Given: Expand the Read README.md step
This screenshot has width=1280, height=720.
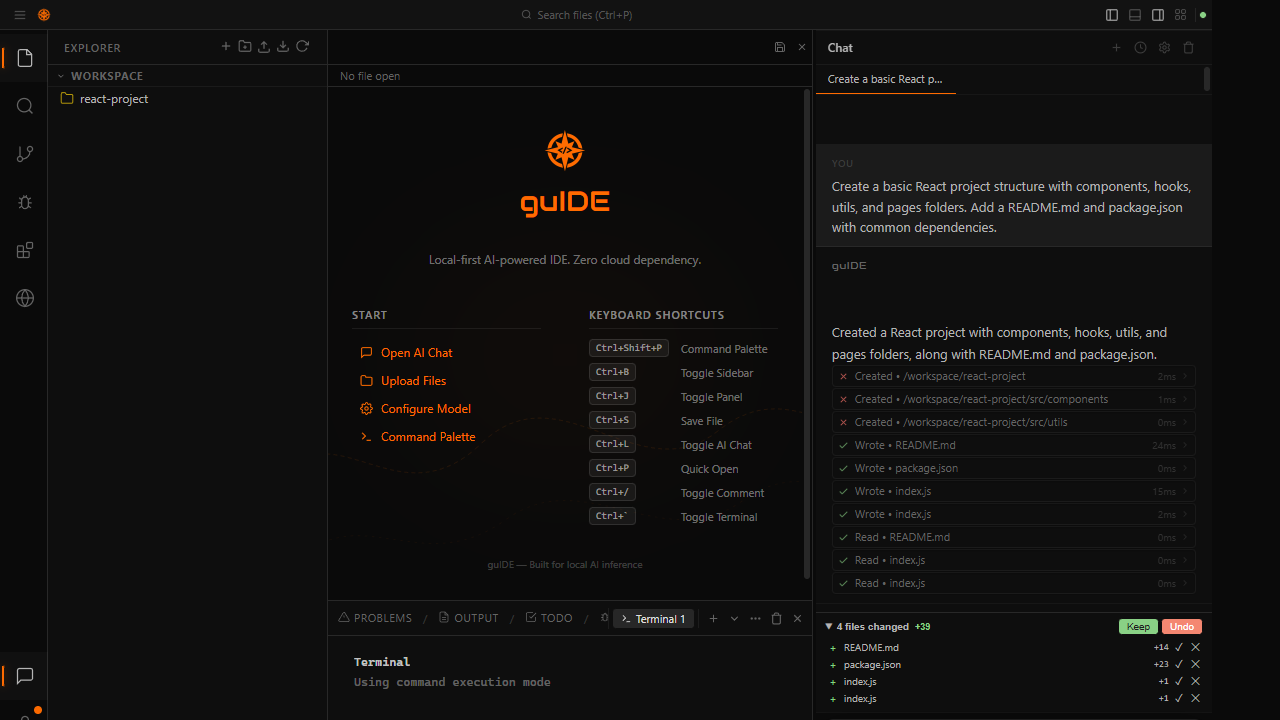Looking at the screenshot, I should (1014, 538).
